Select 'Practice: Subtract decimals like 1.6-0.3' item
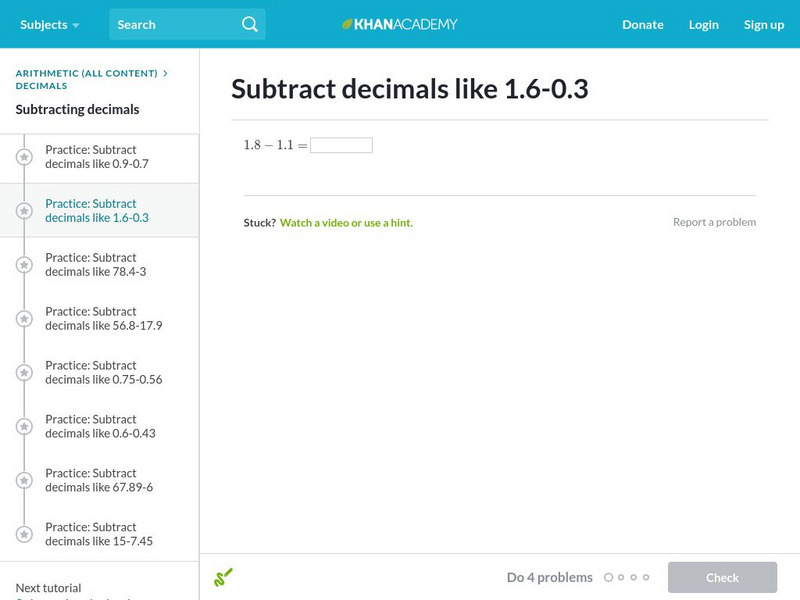This screenshot has width=800, height=600. pyautogui.click(x=96, y=210)
